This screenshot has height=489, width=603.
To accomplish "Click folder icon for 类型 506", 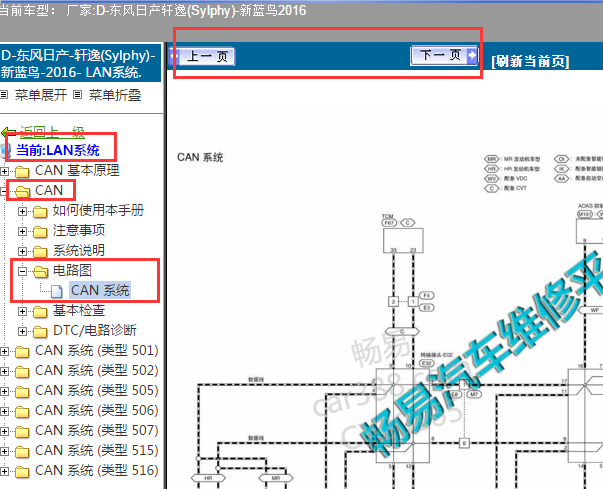I will [x=22, y=411].
